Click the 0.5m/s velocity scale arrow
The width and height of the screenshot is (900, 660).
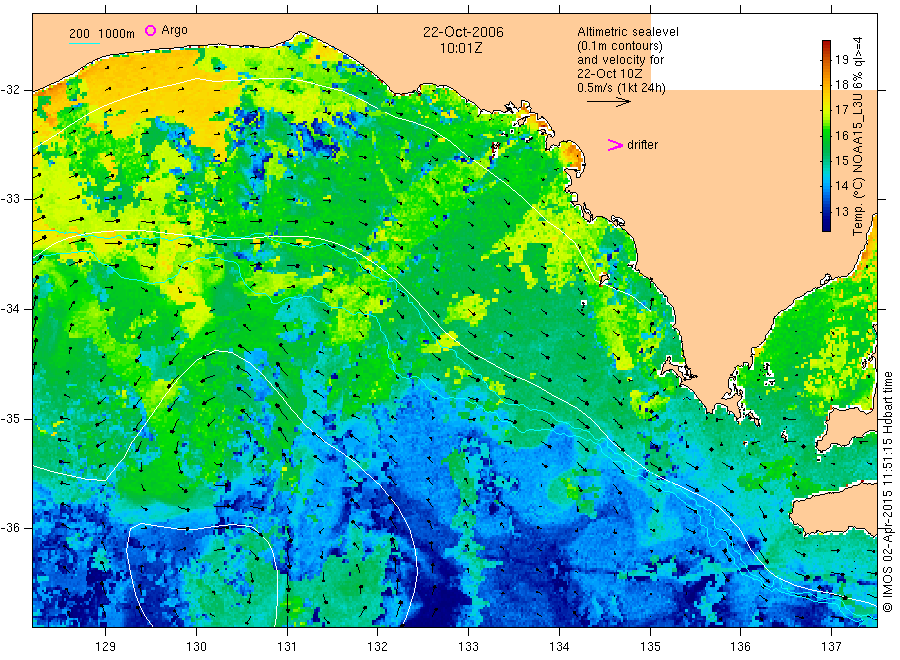tap(609, 102)
